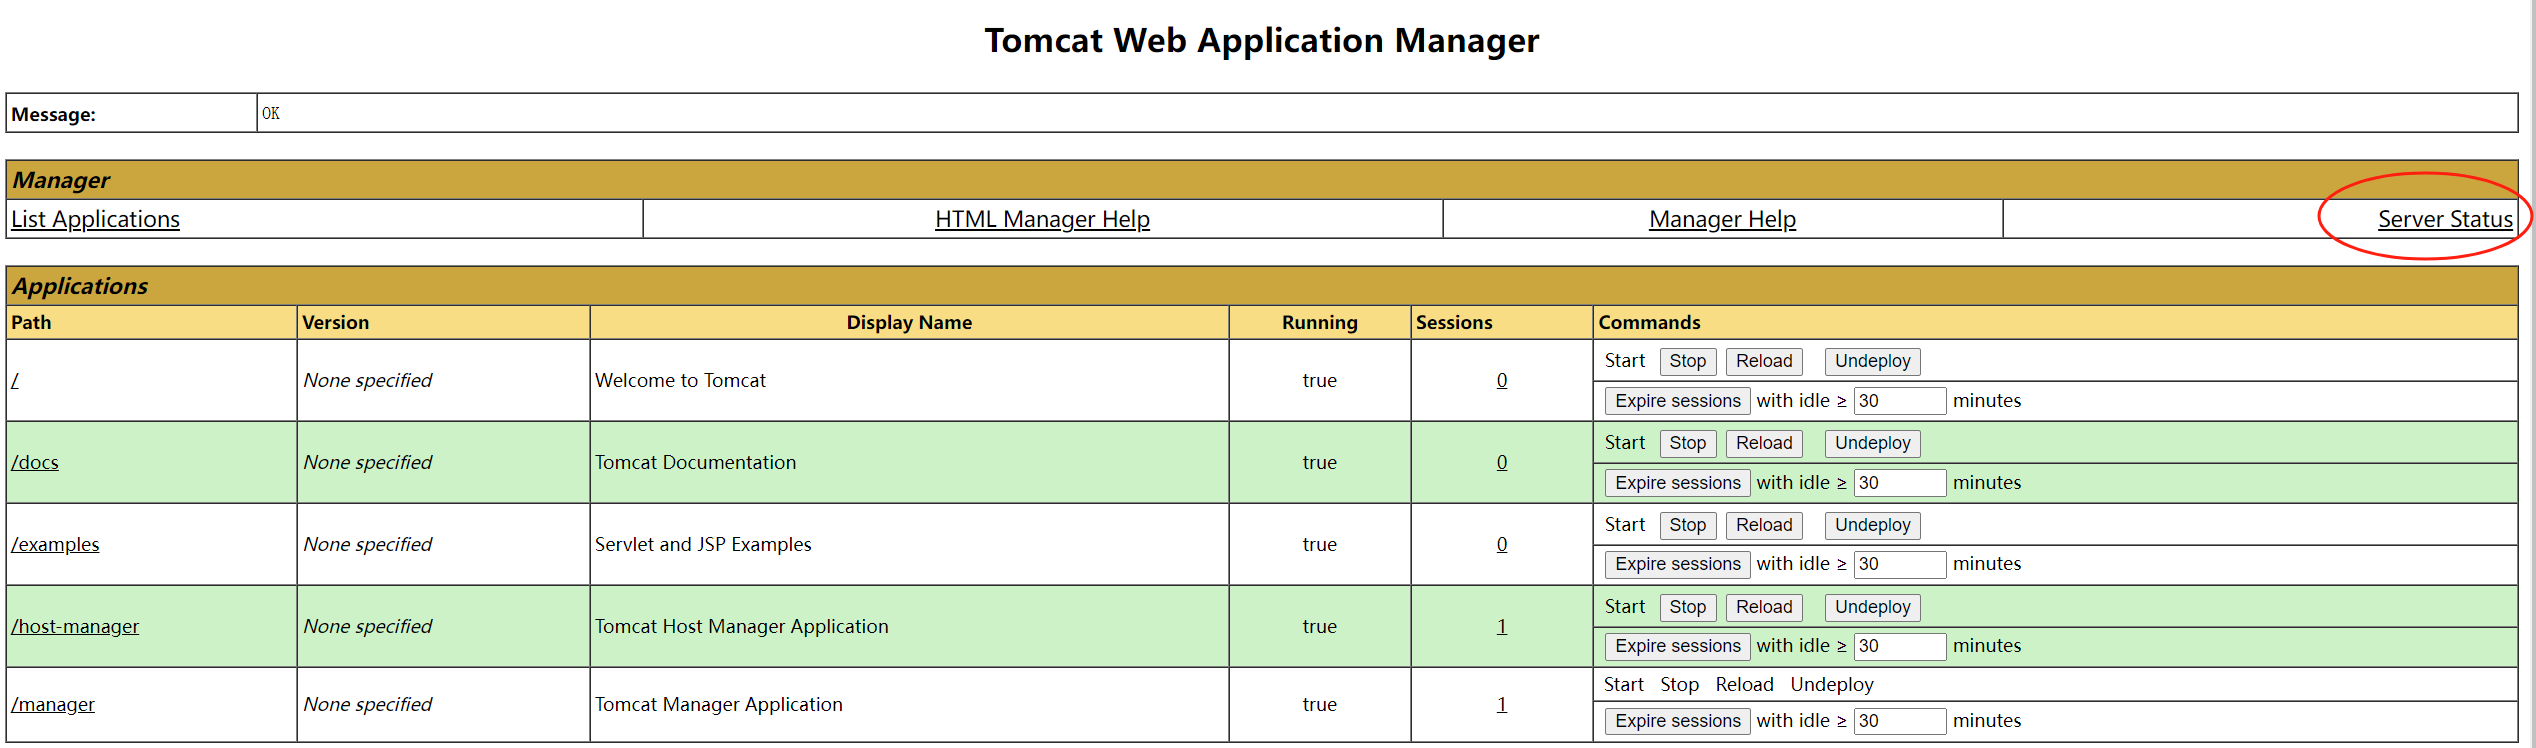Undeploy the Welcome to Tomcat application

pos(1872,361)
